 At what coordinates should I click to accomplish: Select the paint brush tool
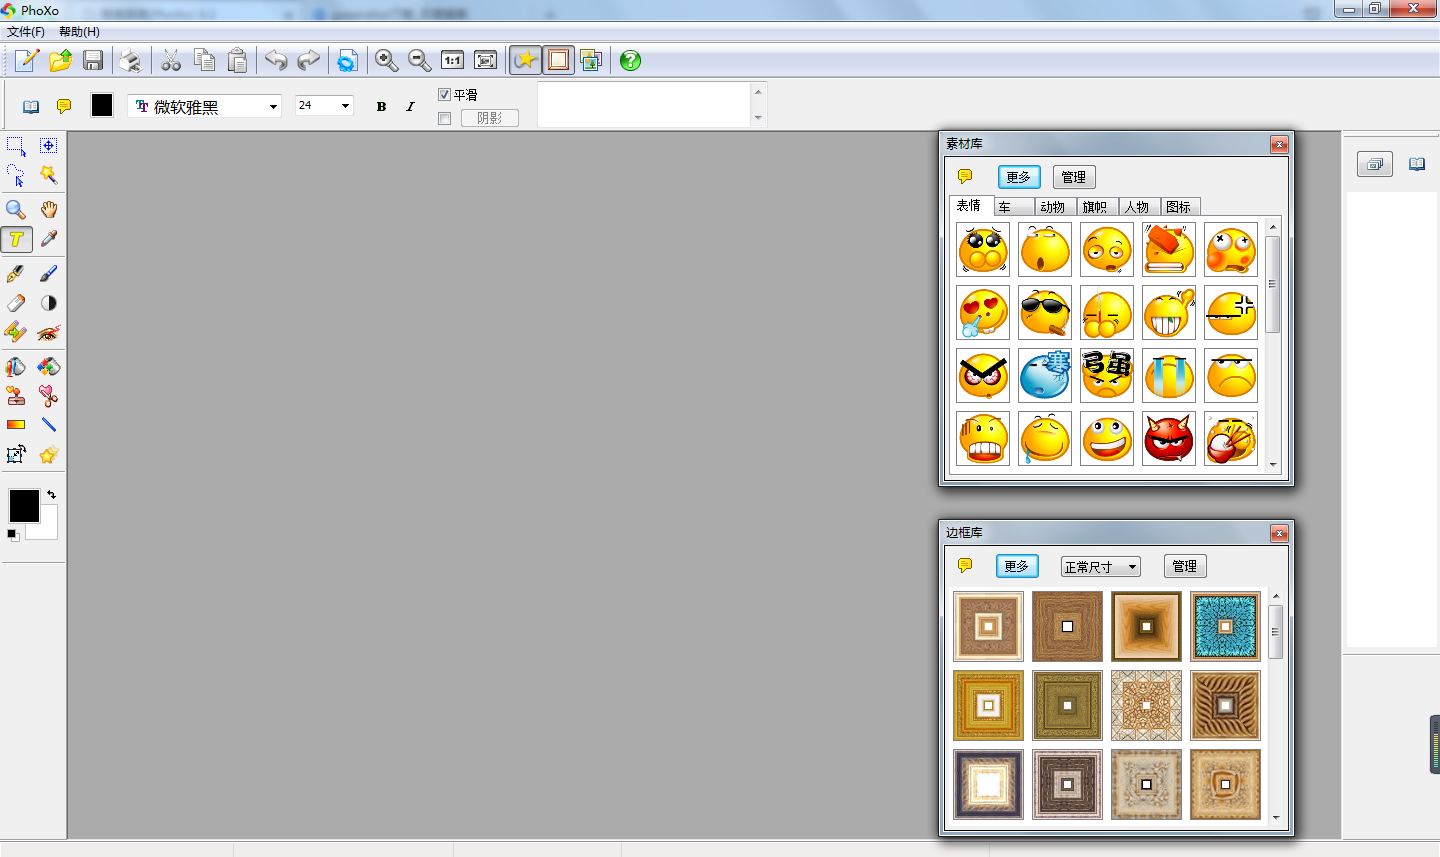pyautogui.click(x=48, y=273)
